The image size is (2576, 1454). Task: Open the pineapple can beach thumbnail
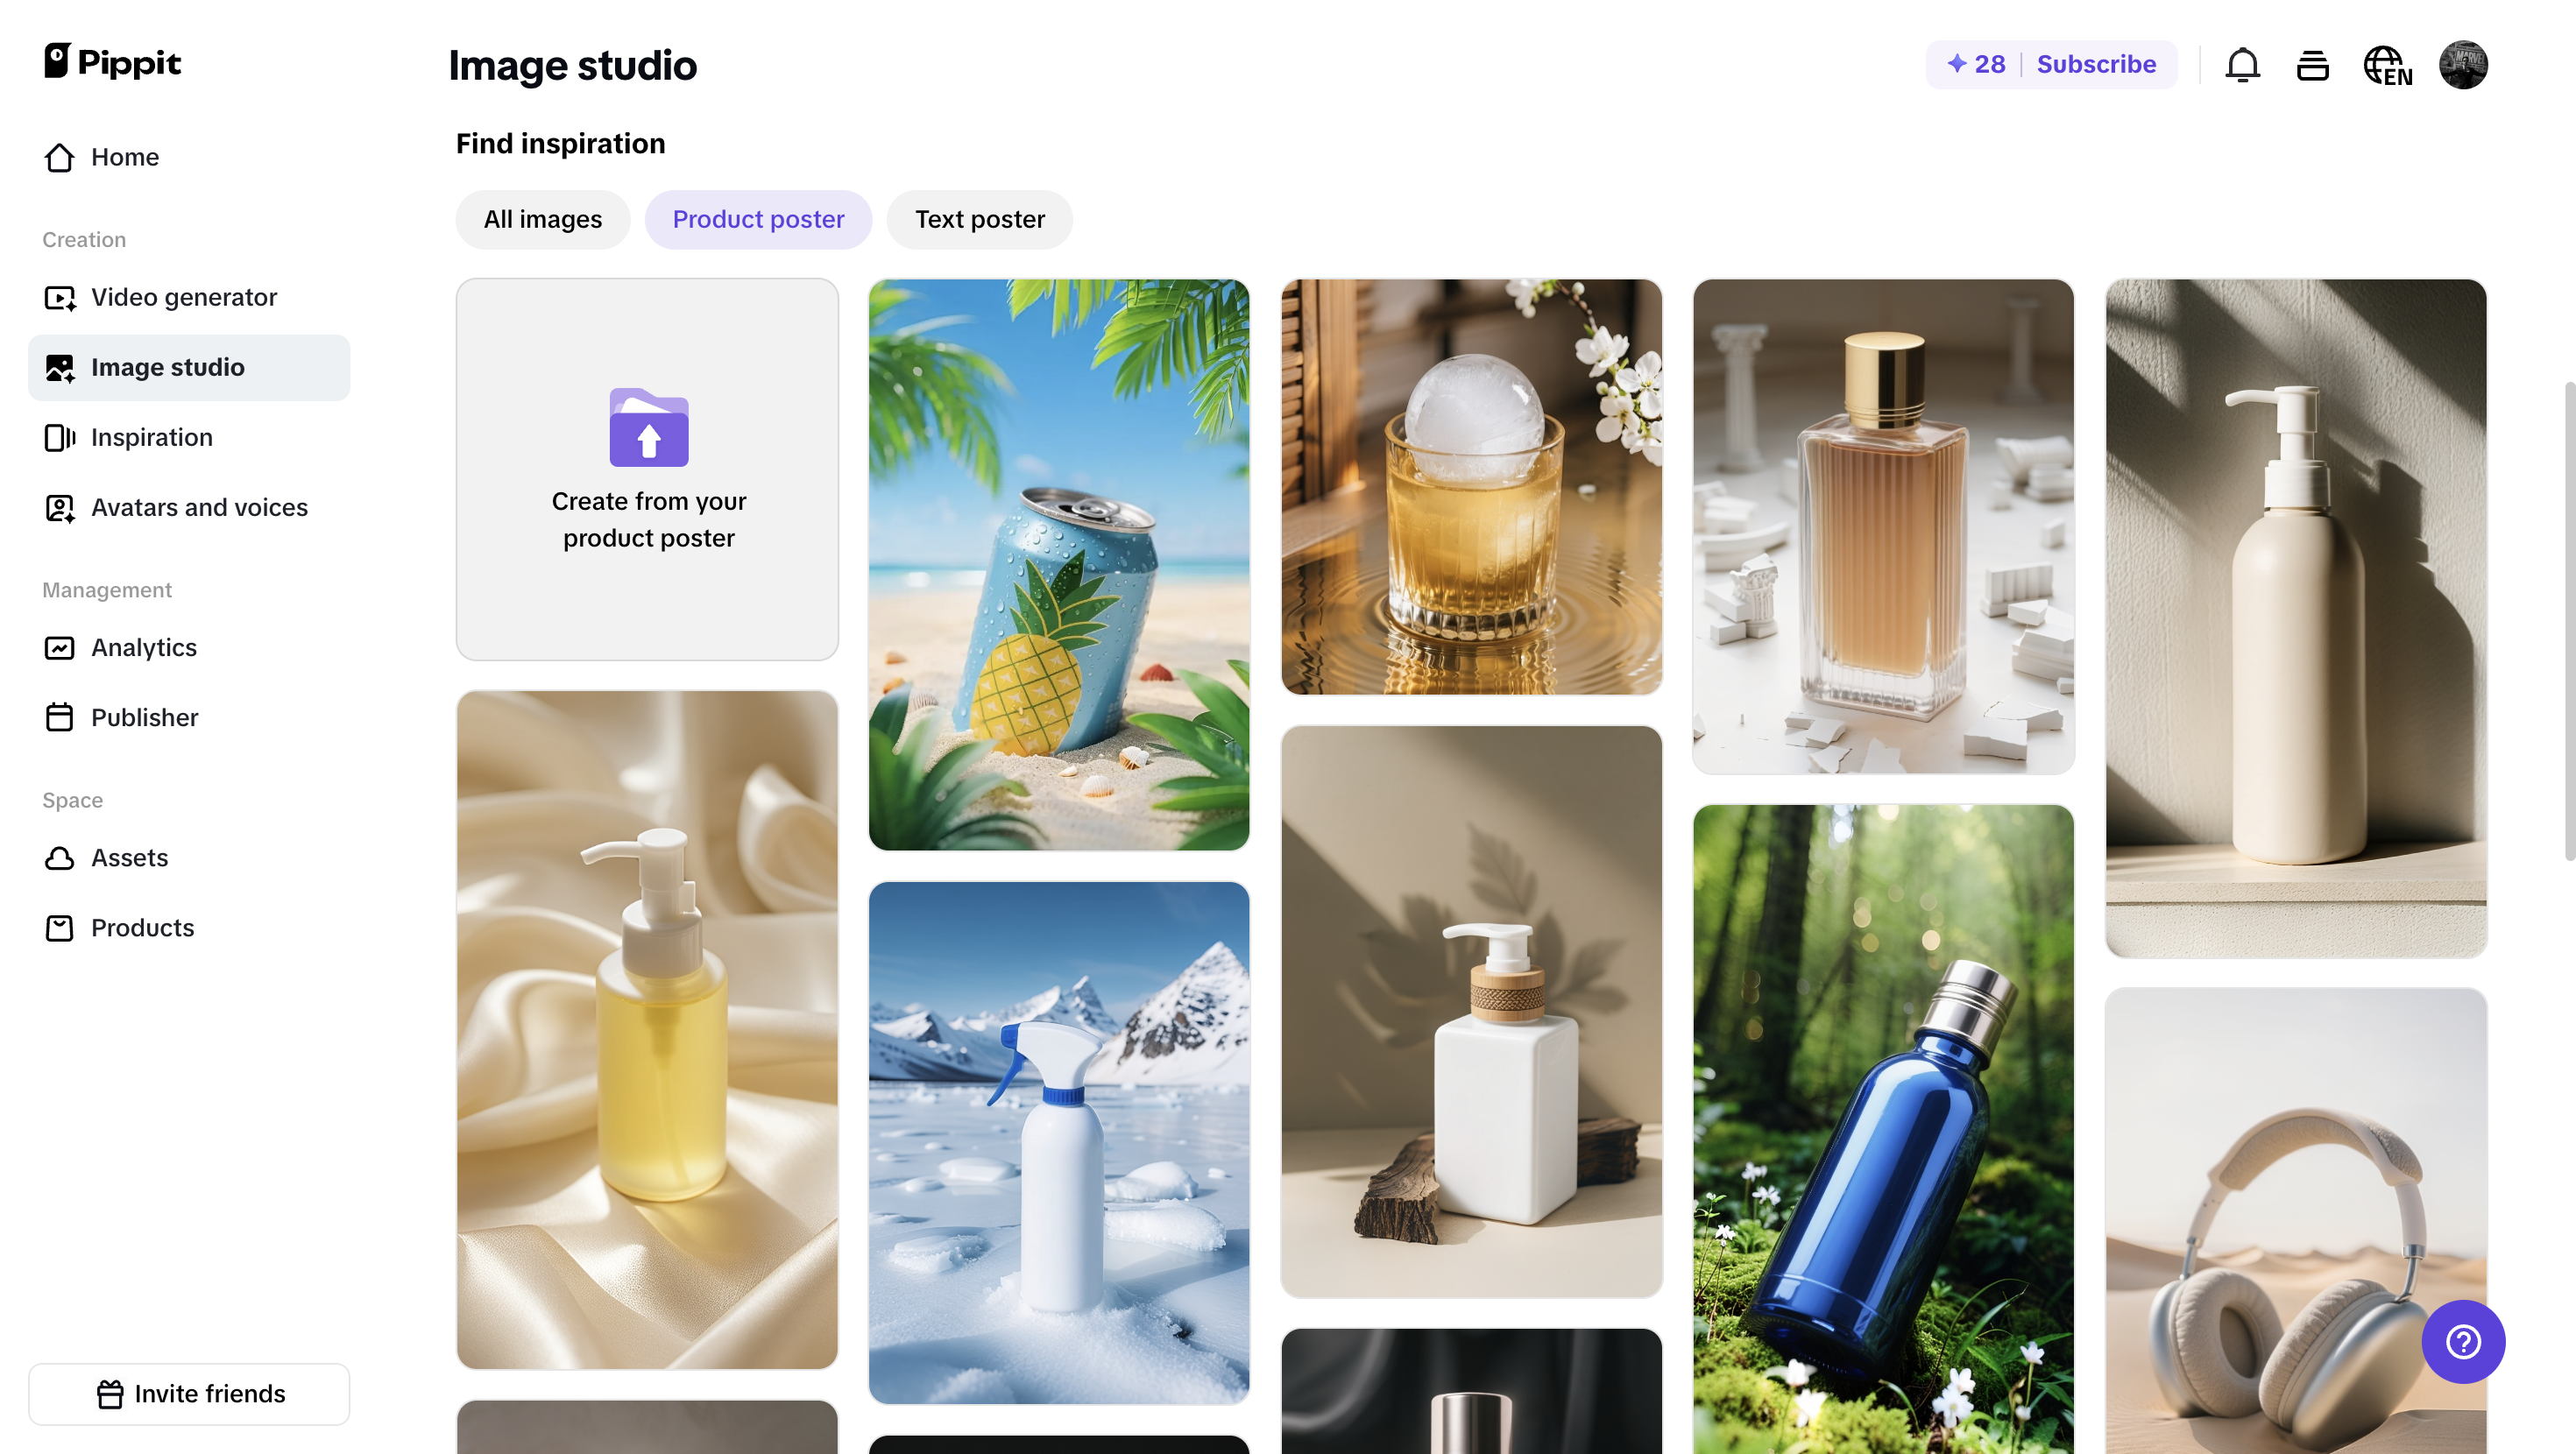click(1058, 565)
